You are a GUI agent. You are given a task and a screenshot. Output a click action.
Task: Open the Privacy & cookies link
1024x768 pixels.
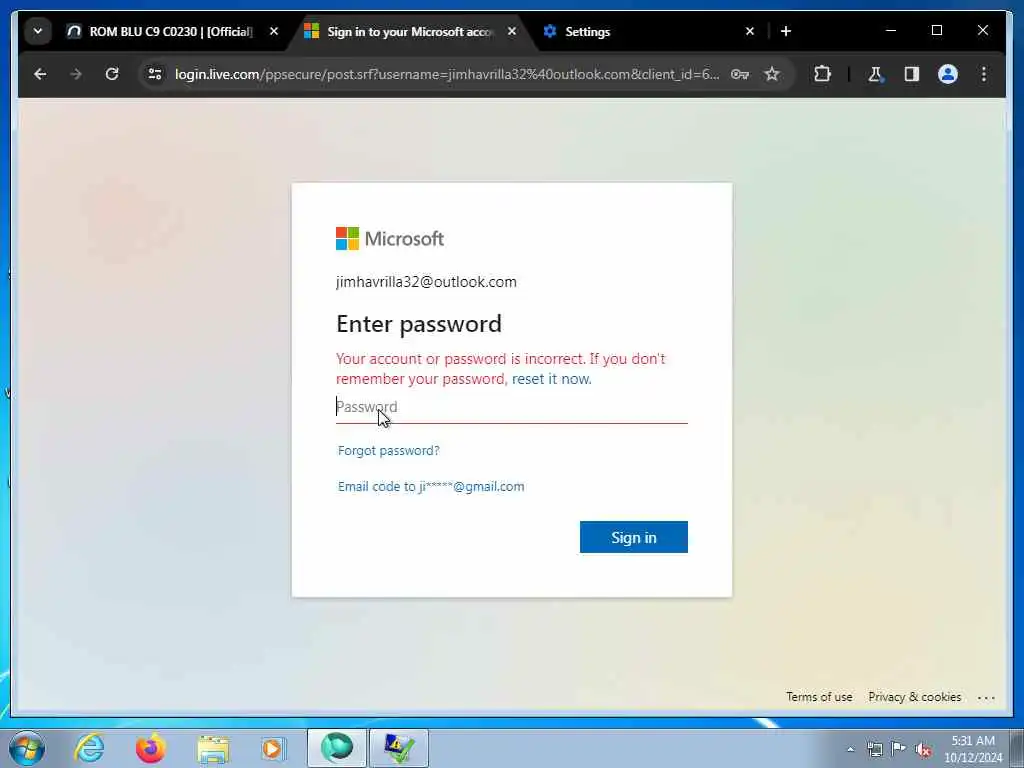pos(914,697)
